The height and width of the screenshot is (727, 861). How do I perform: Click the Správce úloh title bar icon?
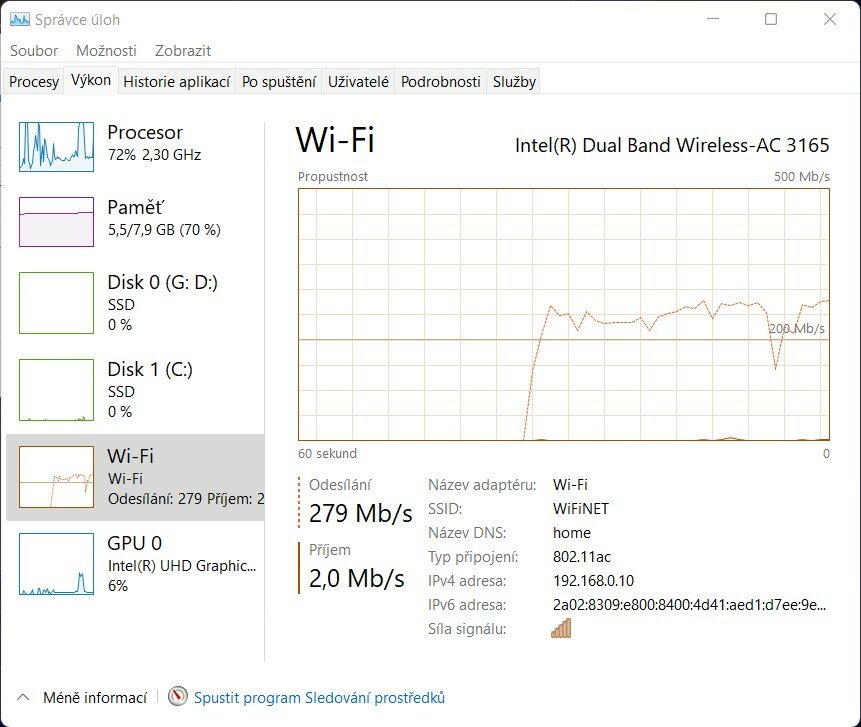pos(20,20)
